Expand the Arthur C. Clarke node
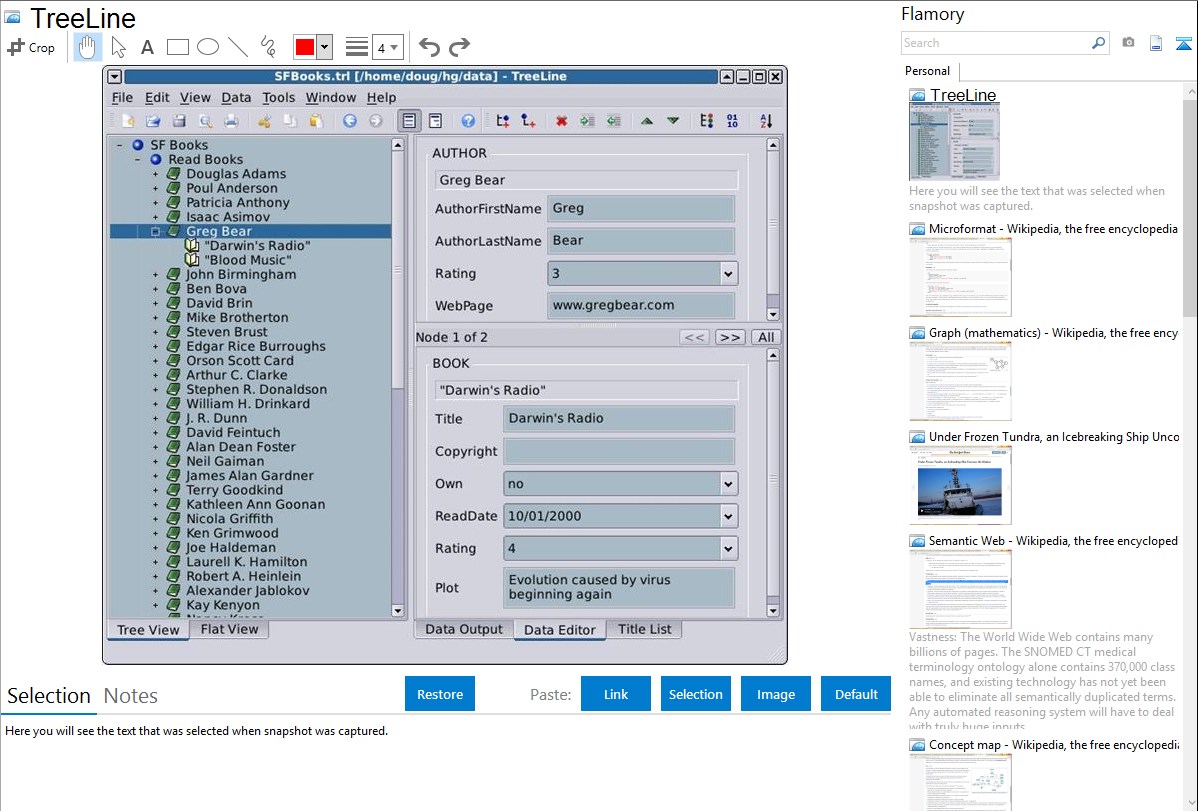1198x811 pixels. click(155, 375)
